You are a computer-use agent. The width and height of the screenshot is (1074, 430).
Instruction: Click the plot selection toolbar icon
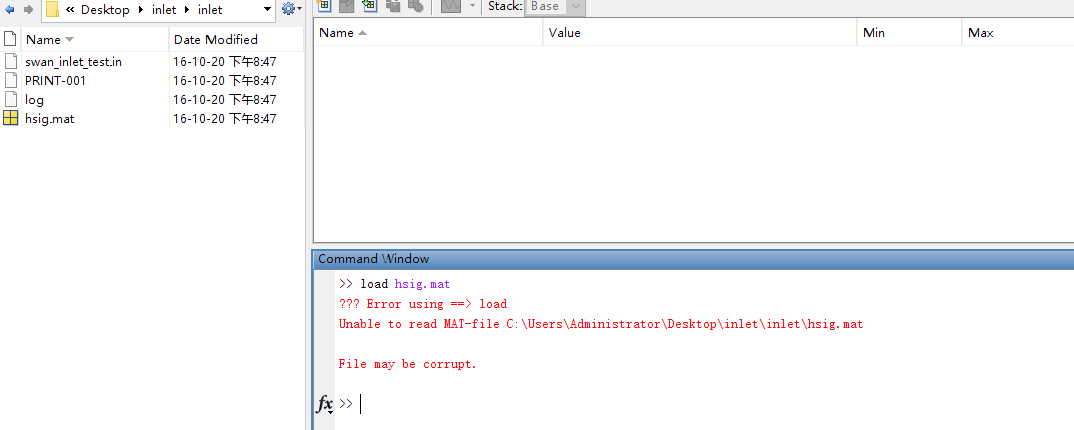(450, 6)
